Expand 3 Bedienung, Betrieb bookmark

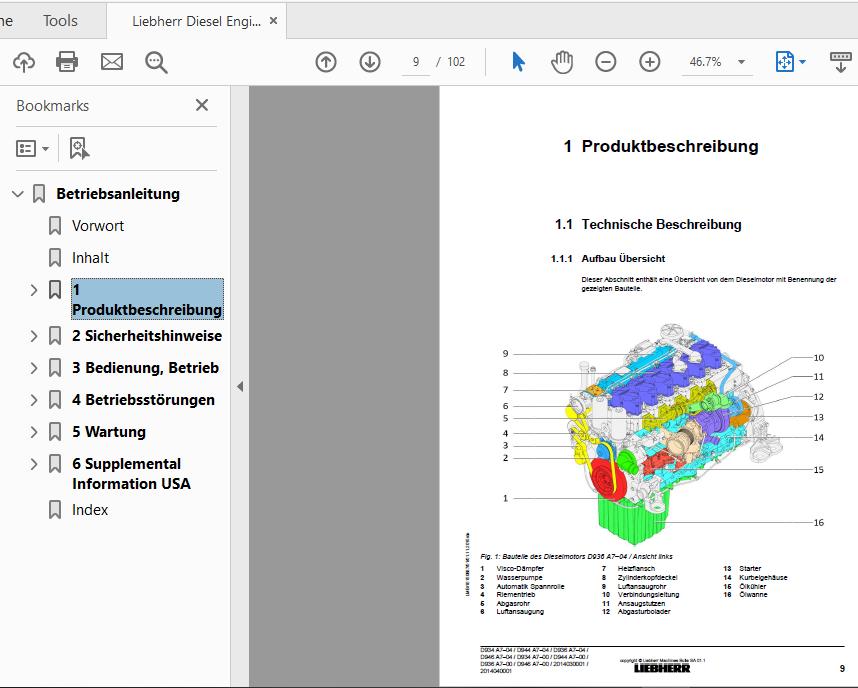coord(34,368)
